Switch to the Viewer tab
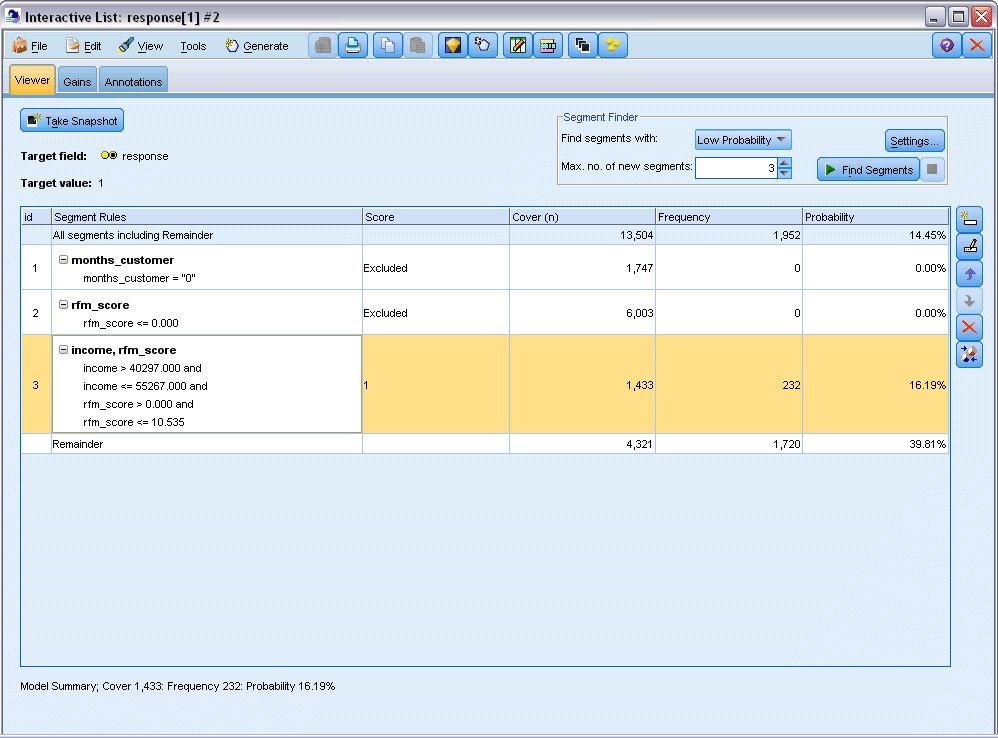 [32, 80]
